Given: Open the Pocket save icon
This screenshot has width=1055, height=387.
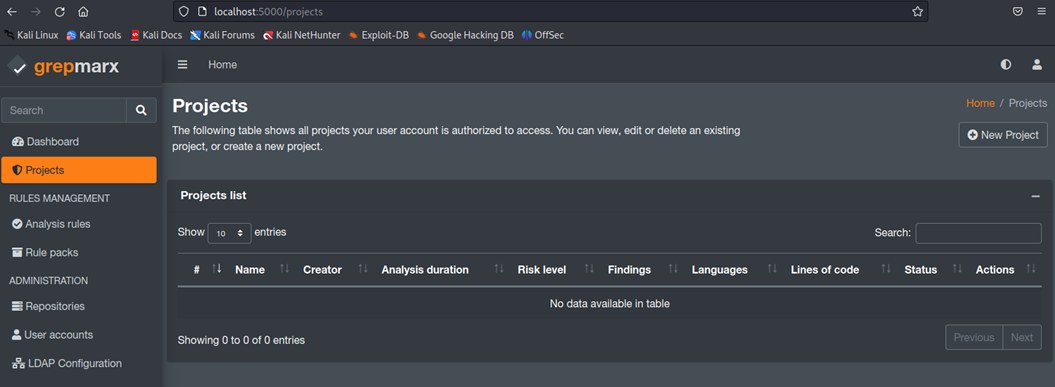Looking at the screenshot, I should (x=1018, y=11).
